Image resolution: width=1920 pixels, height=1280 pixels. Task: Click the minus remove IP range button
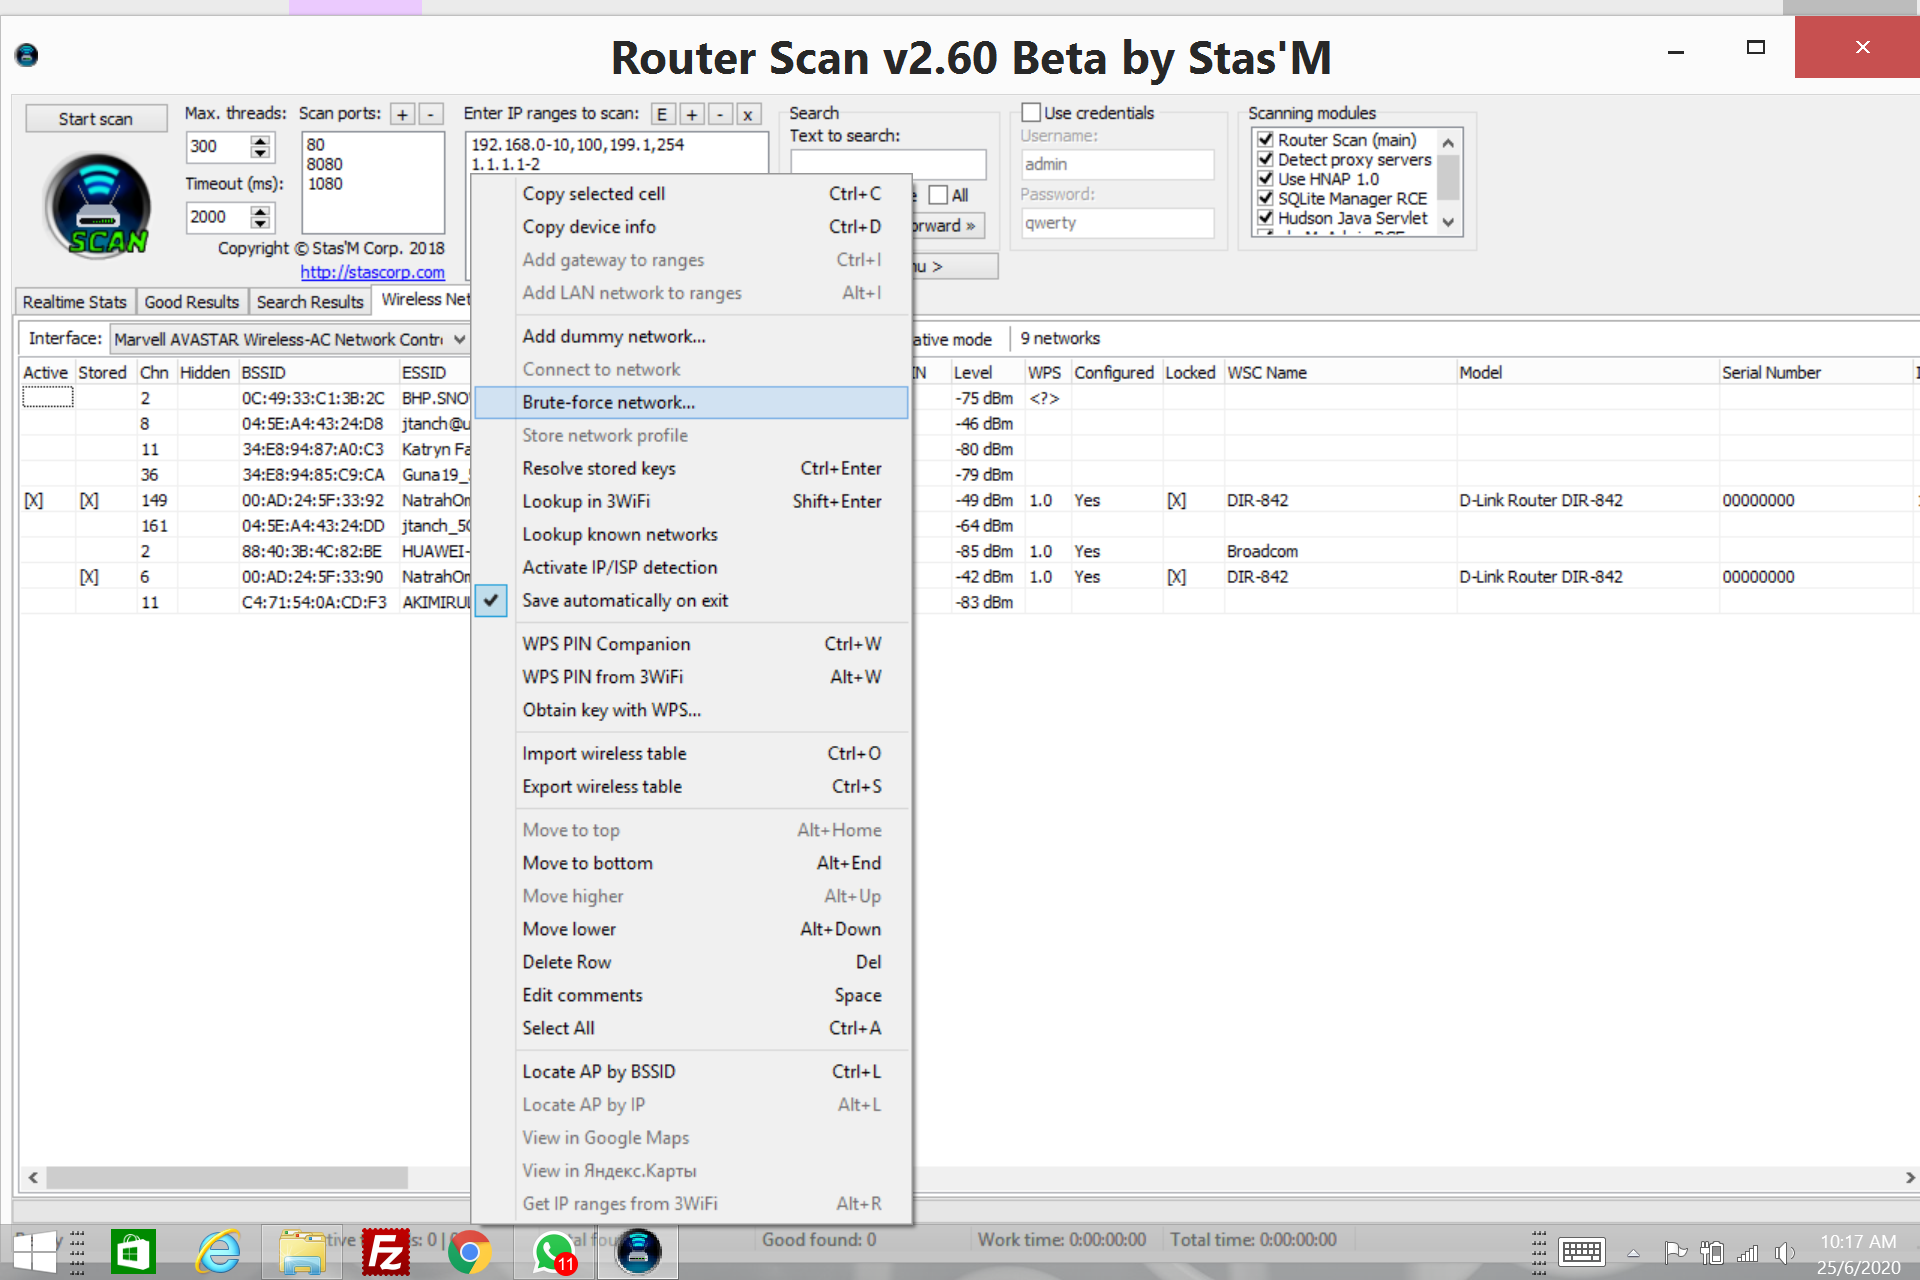point(720,115)
